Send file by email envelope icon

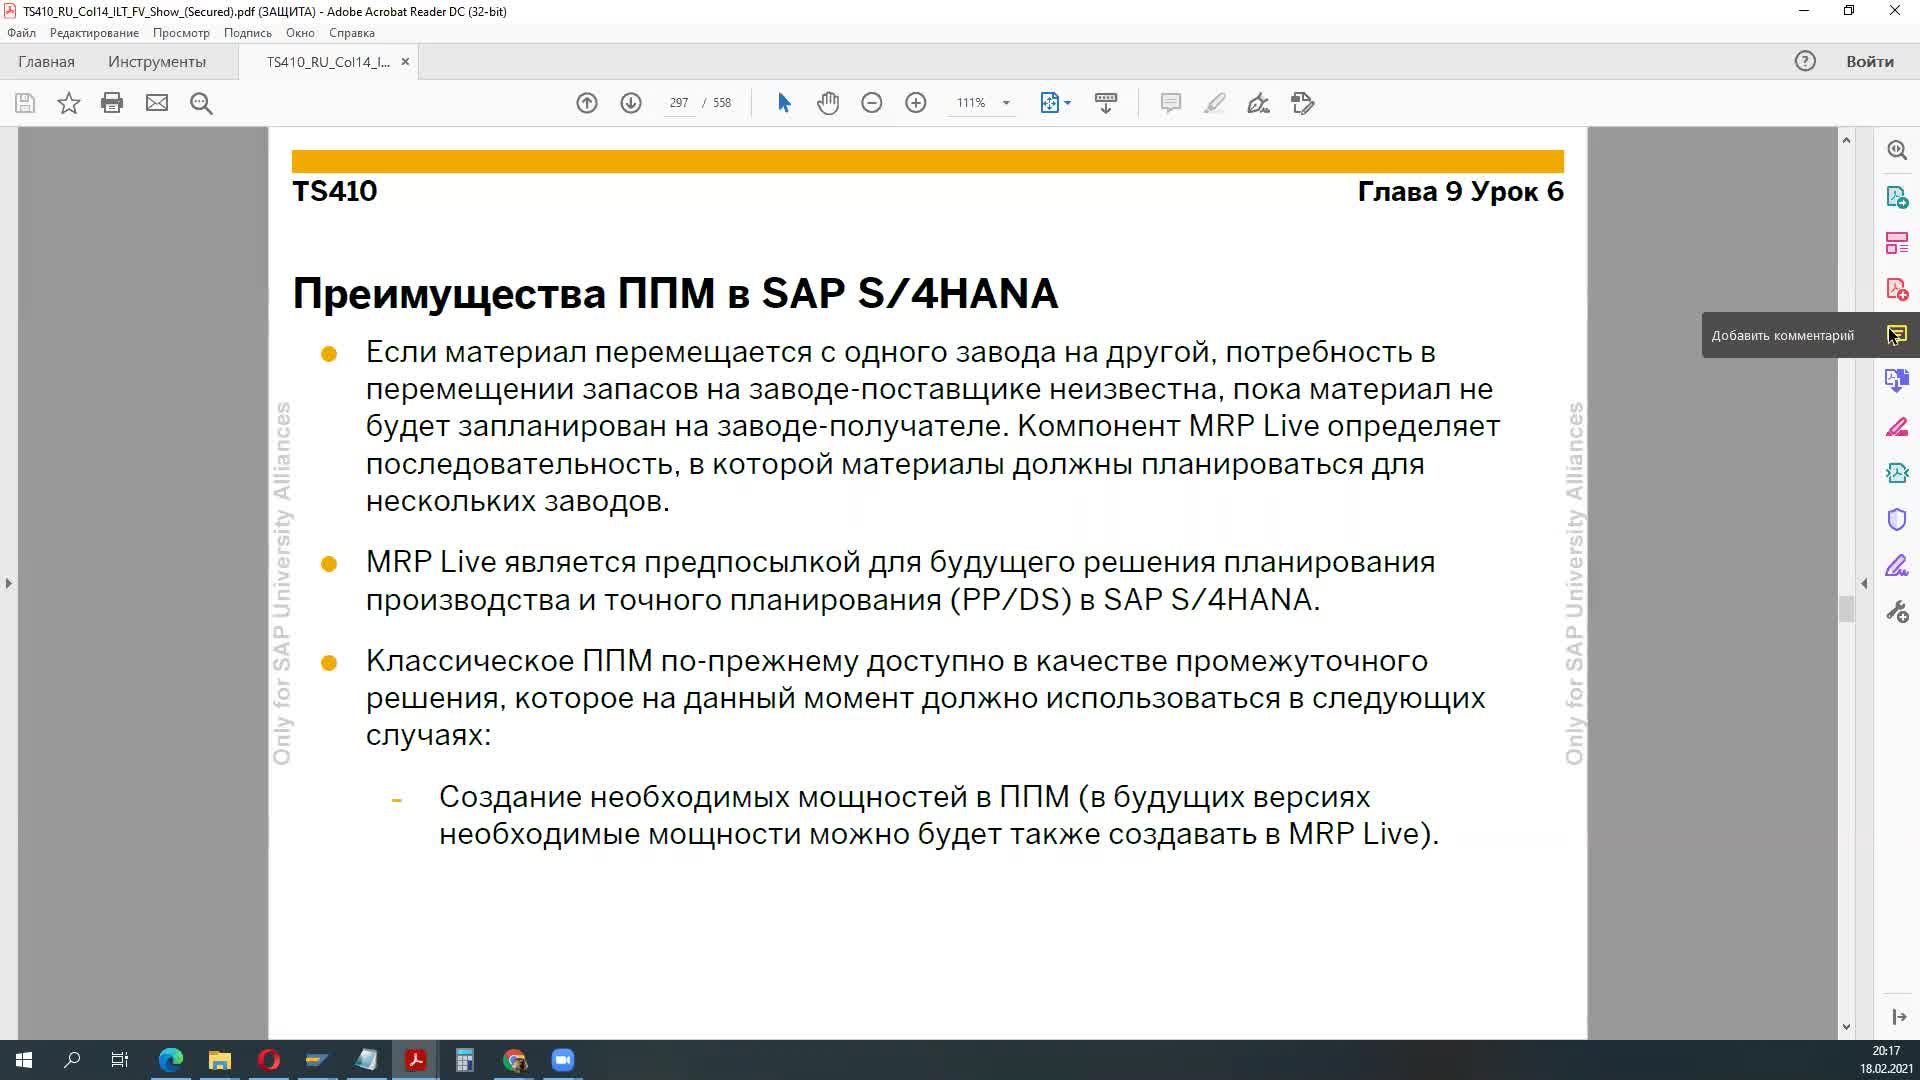pos(157,103)
